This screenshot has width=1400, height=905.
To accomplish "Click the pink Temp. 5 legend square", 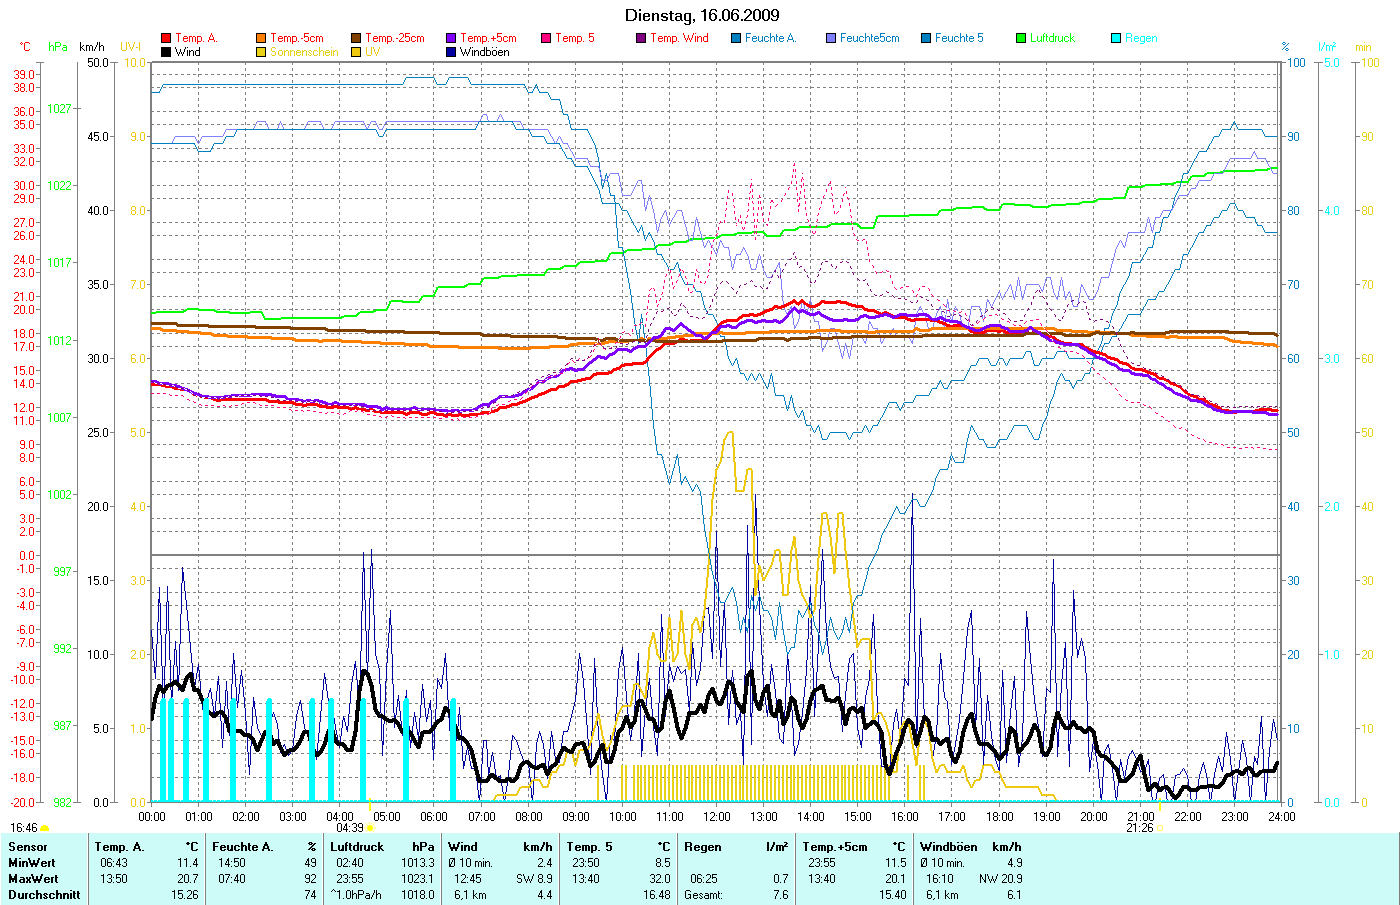I will (x=546, y=38).
